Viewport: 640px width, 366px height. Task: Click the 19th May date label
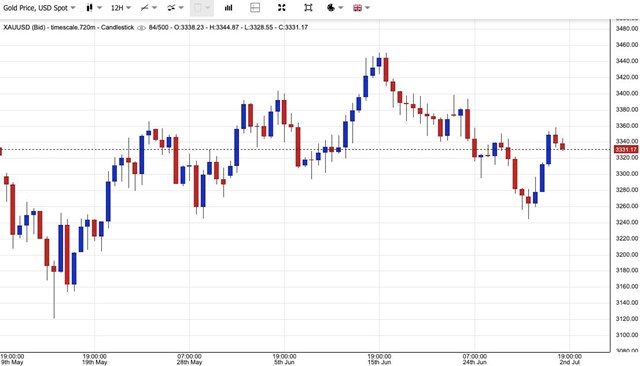[95, 362]
